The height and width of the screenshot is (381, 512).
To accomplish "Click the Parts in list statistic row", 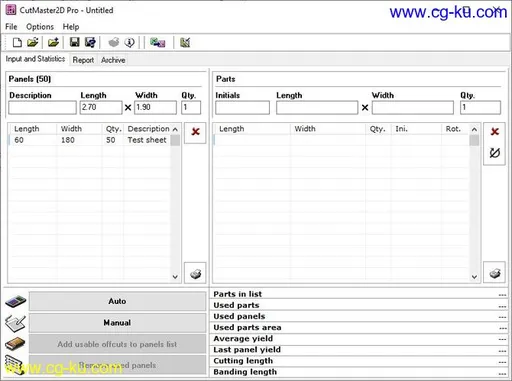I will (359, 294).
